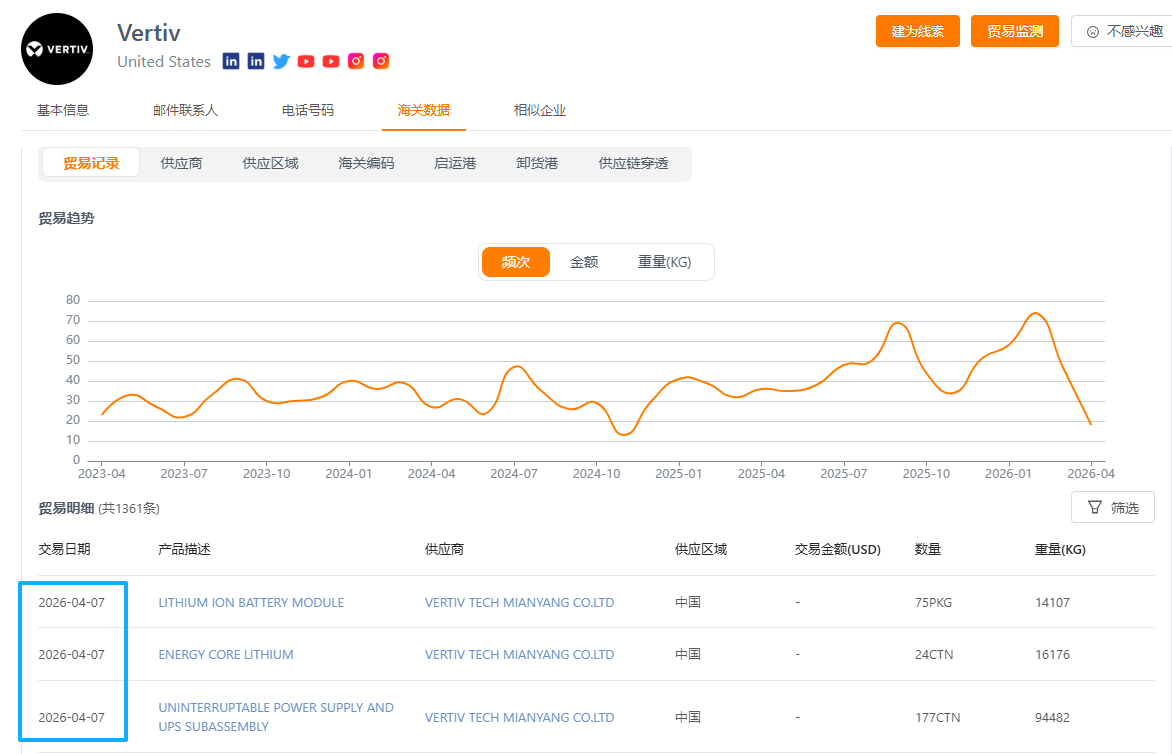
Task: Click the 24CTN quantity cell
Action: click(x=934, y=655)
